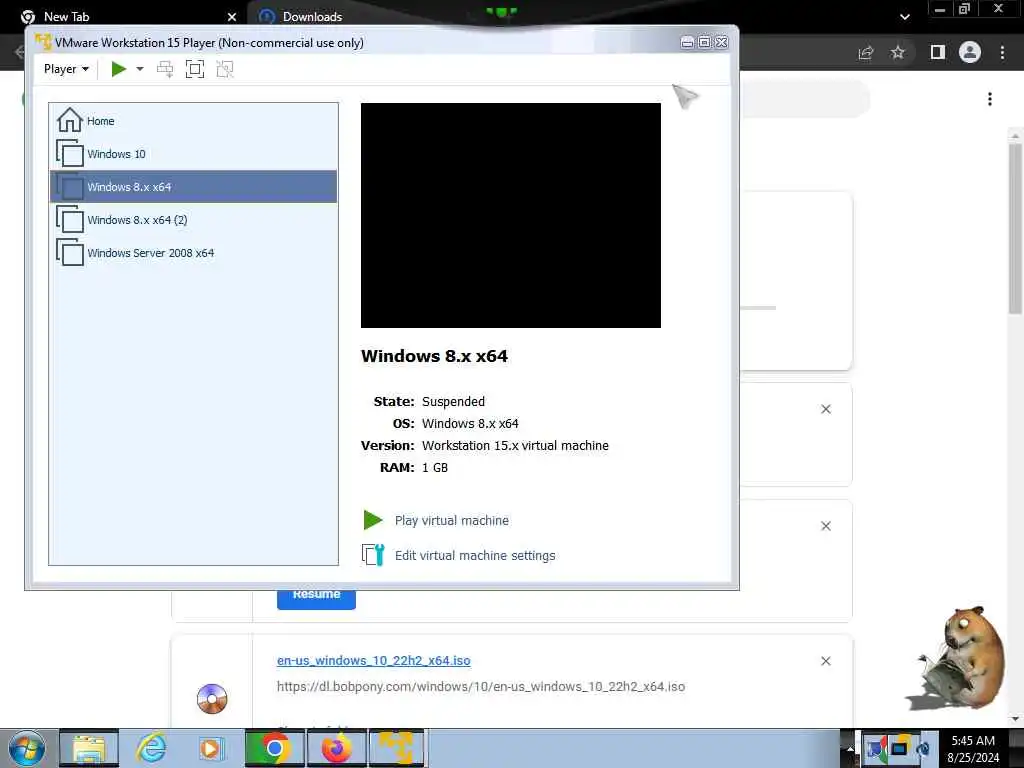1024x768 pixels.
Task: Select Windows Server 2008 x64 entry
Action: coord(193,253)
